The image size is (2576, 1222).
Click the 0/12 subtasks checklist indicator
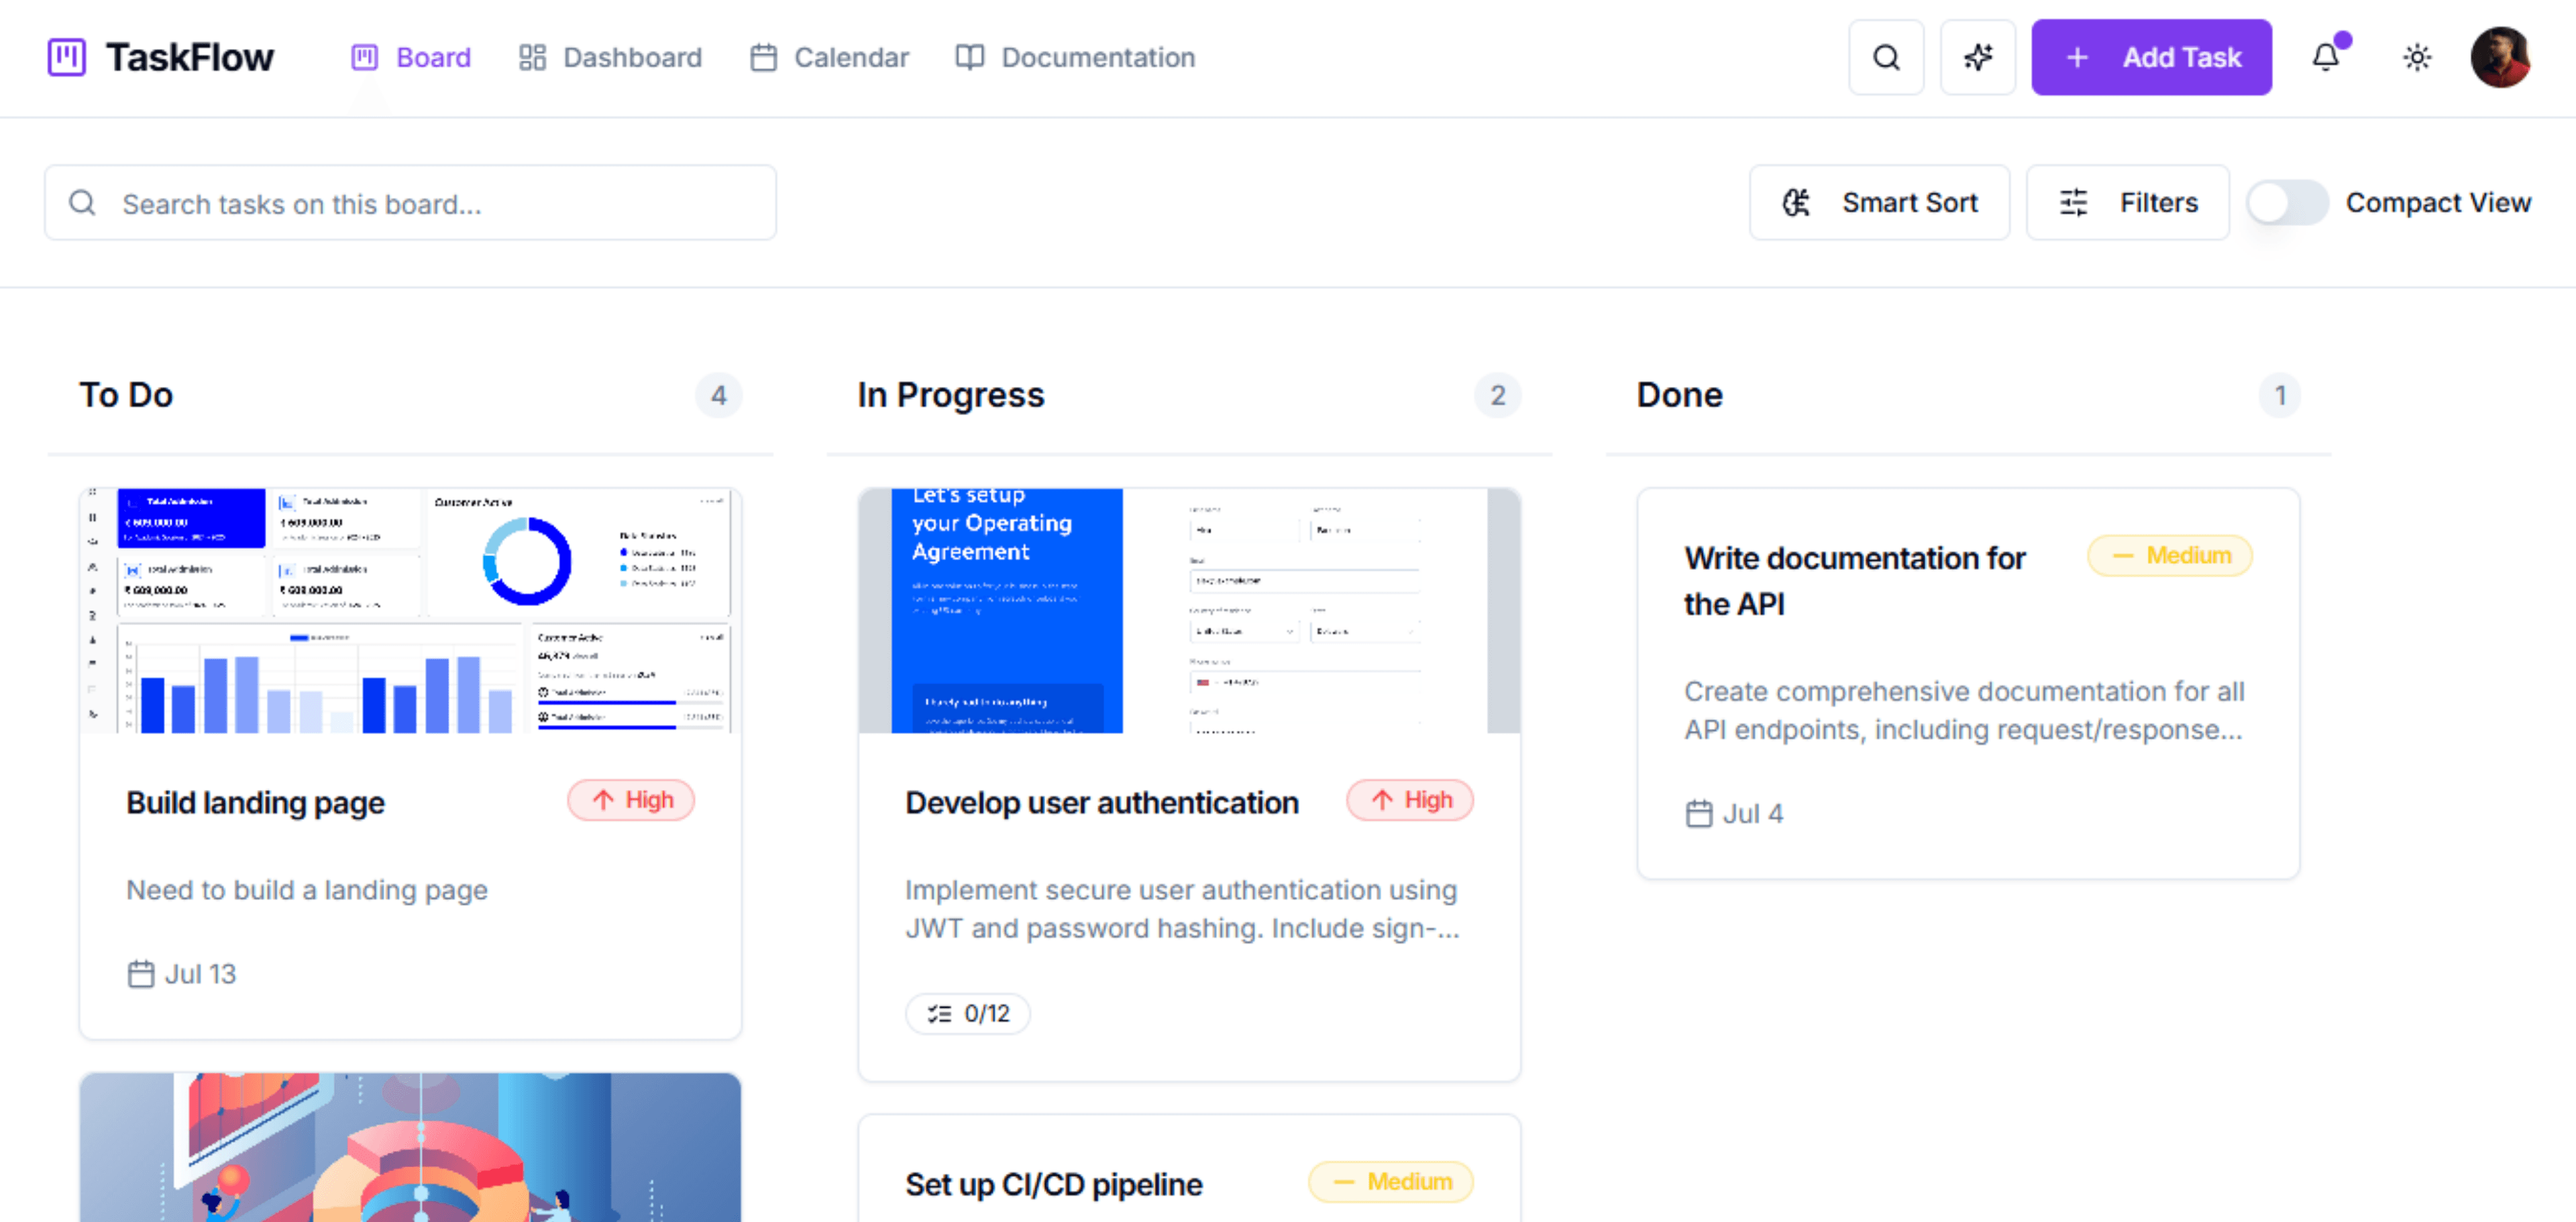pos(967,1014)
